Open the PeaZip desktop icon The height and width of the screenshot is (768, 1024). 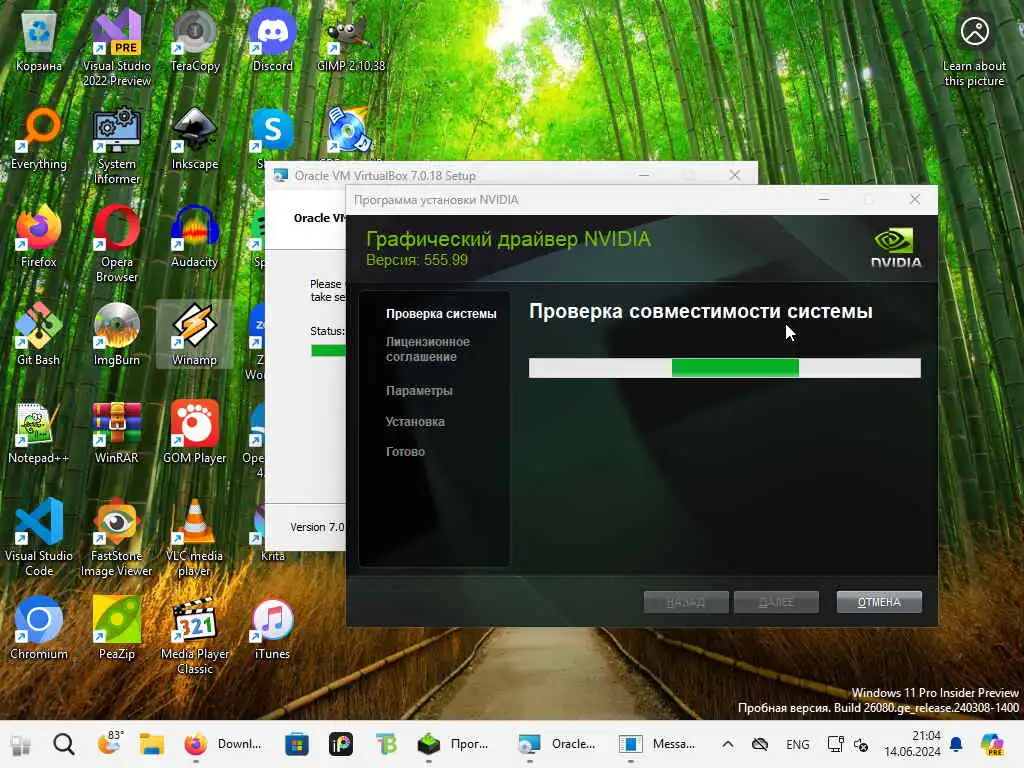pyautogui.click(x=116, y=629)
